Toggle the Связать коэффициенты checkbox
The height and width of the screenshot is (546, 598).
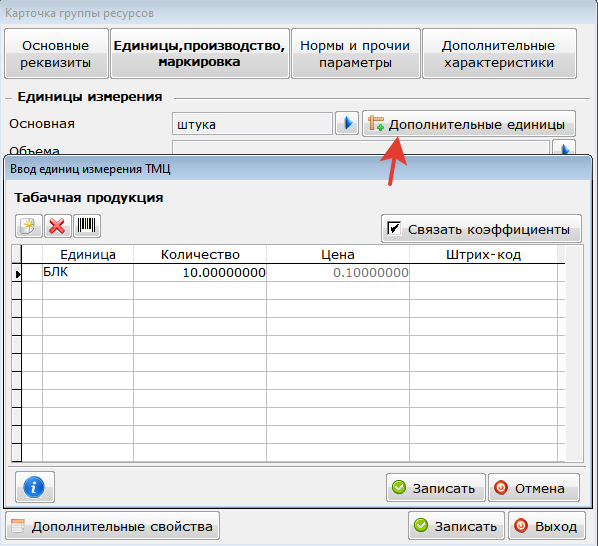pos(394,228)
